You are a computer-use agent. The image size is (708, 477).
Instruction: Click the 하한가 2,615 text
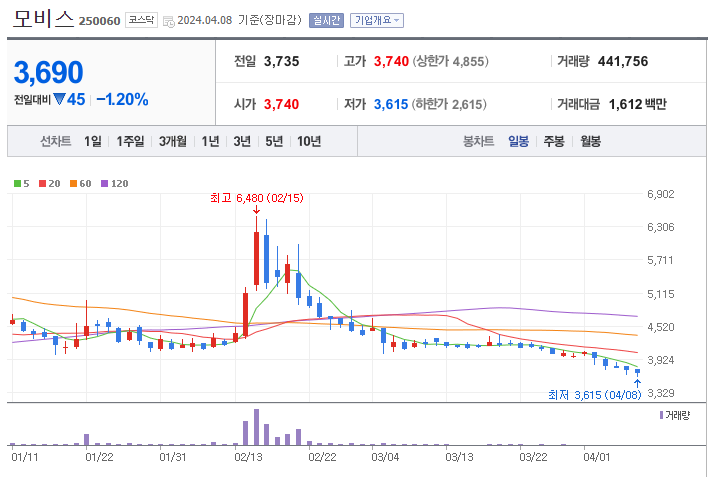click(449, 104)
